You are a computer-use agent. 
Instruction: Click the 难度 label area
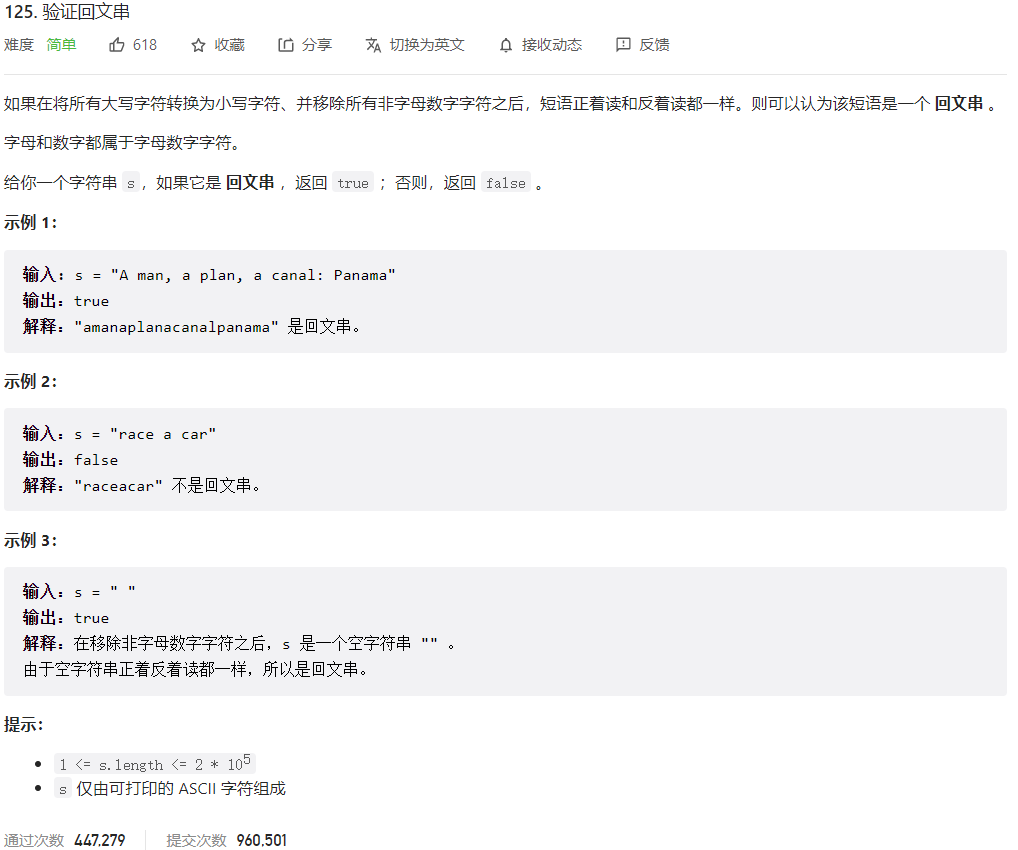(x=19, y=44)
